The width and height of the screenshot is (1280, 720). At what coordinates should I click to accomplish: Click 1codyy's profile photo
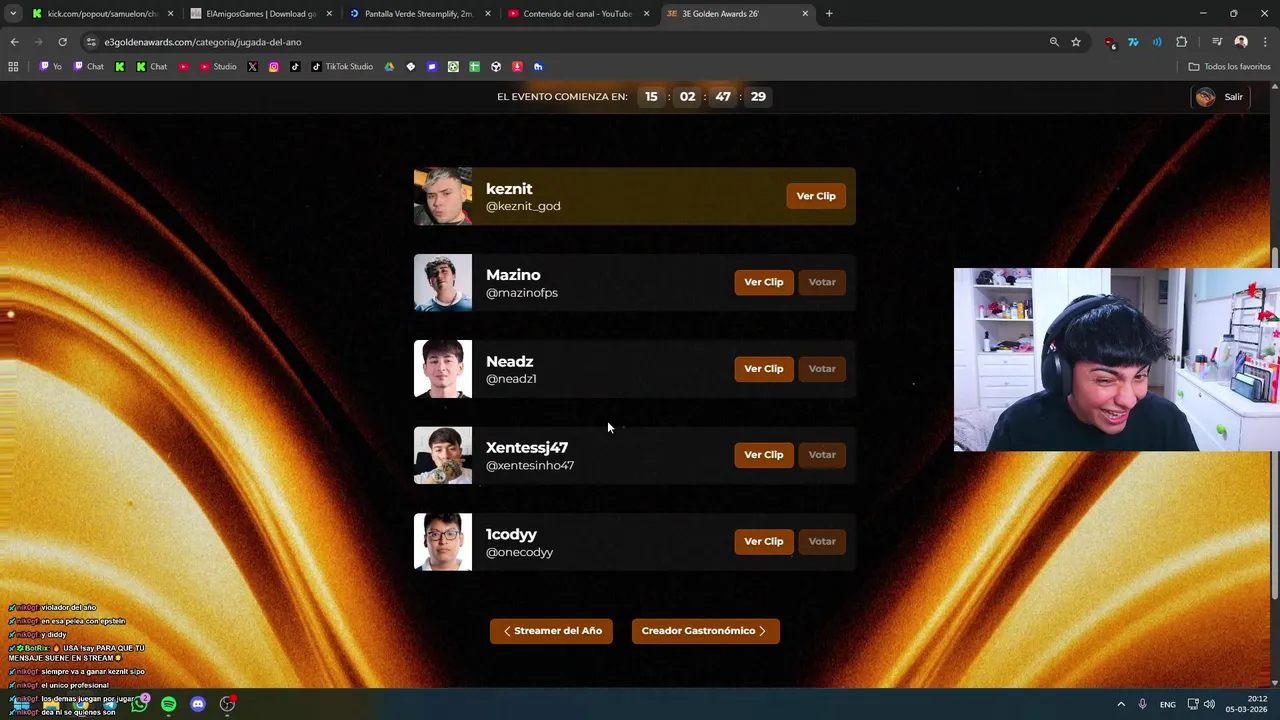pyautogui.click(x=443, y=542)
